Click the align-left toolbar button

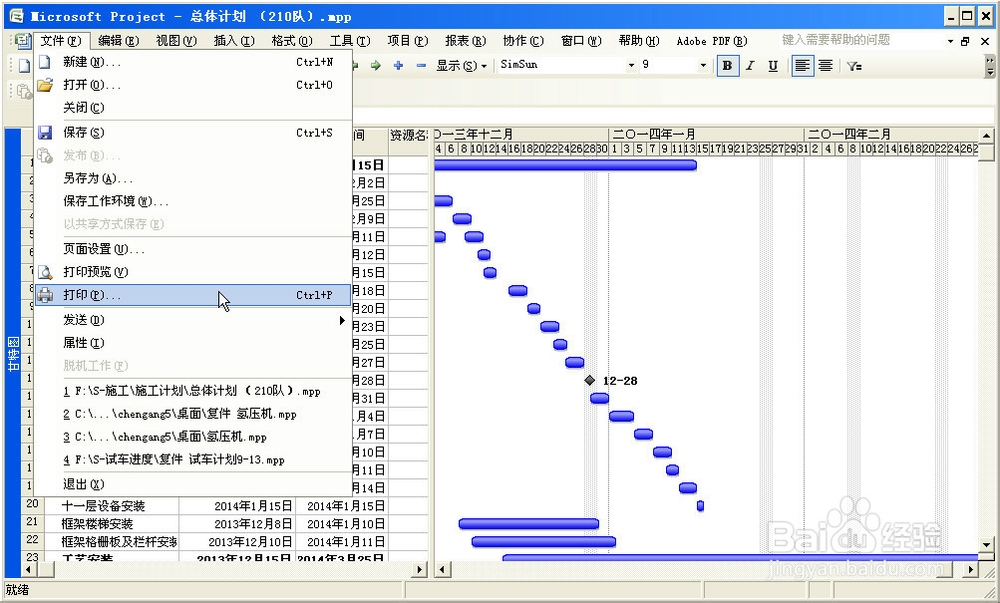802,66
